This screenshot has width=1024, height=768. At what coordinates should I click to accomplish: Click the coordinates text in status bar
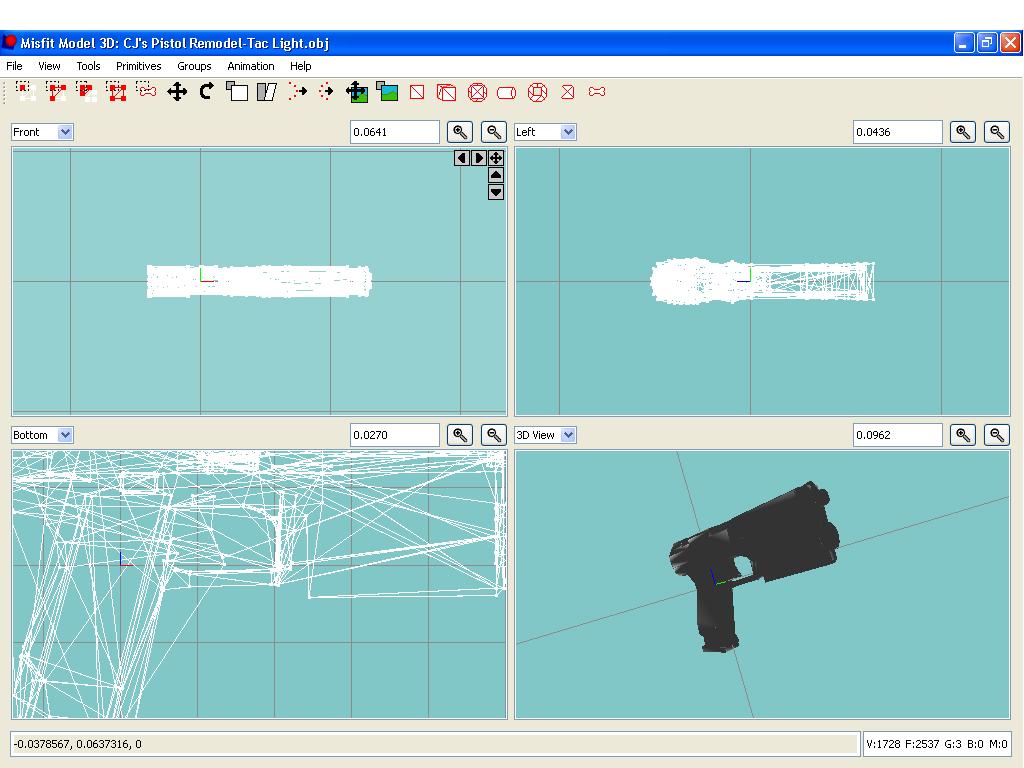[x=78, y=744]
